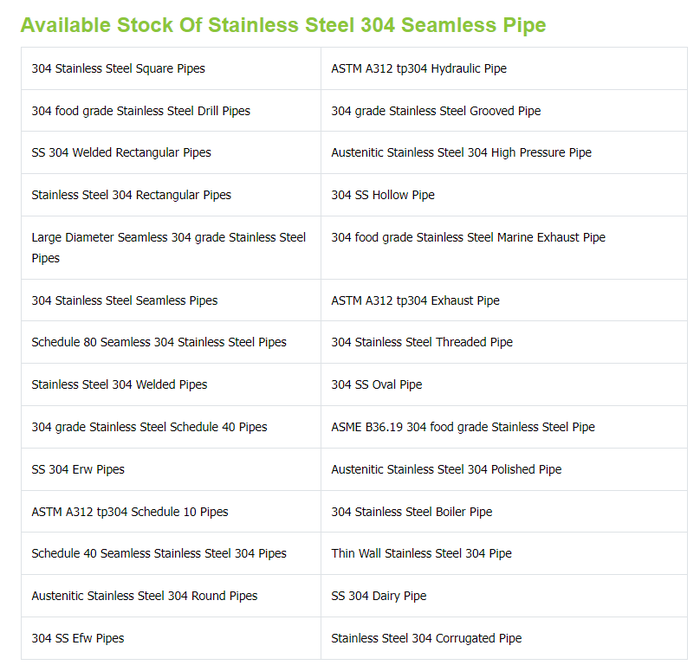
Task: Click 304 food grade Marine Exhaust Pipe
Action: coord(468,238)
